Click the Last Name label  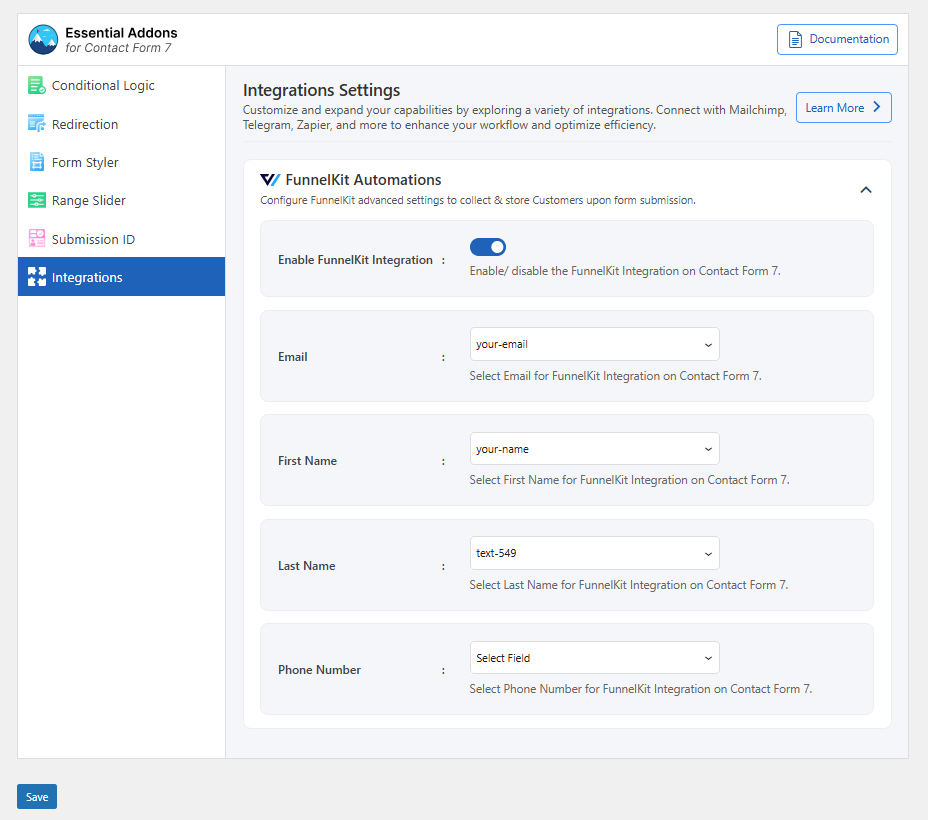[x=307, y=566]
